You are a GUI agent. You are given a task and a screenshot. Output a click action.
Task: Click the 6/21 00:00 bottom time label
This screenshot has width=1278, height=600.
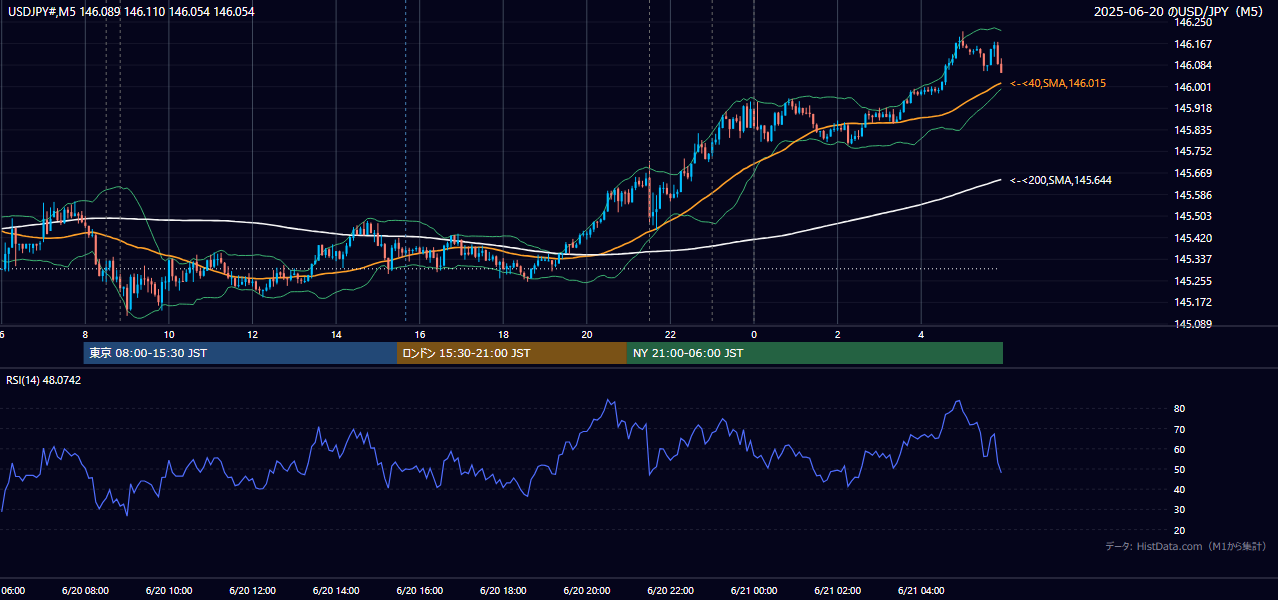[x=753, y=591]
